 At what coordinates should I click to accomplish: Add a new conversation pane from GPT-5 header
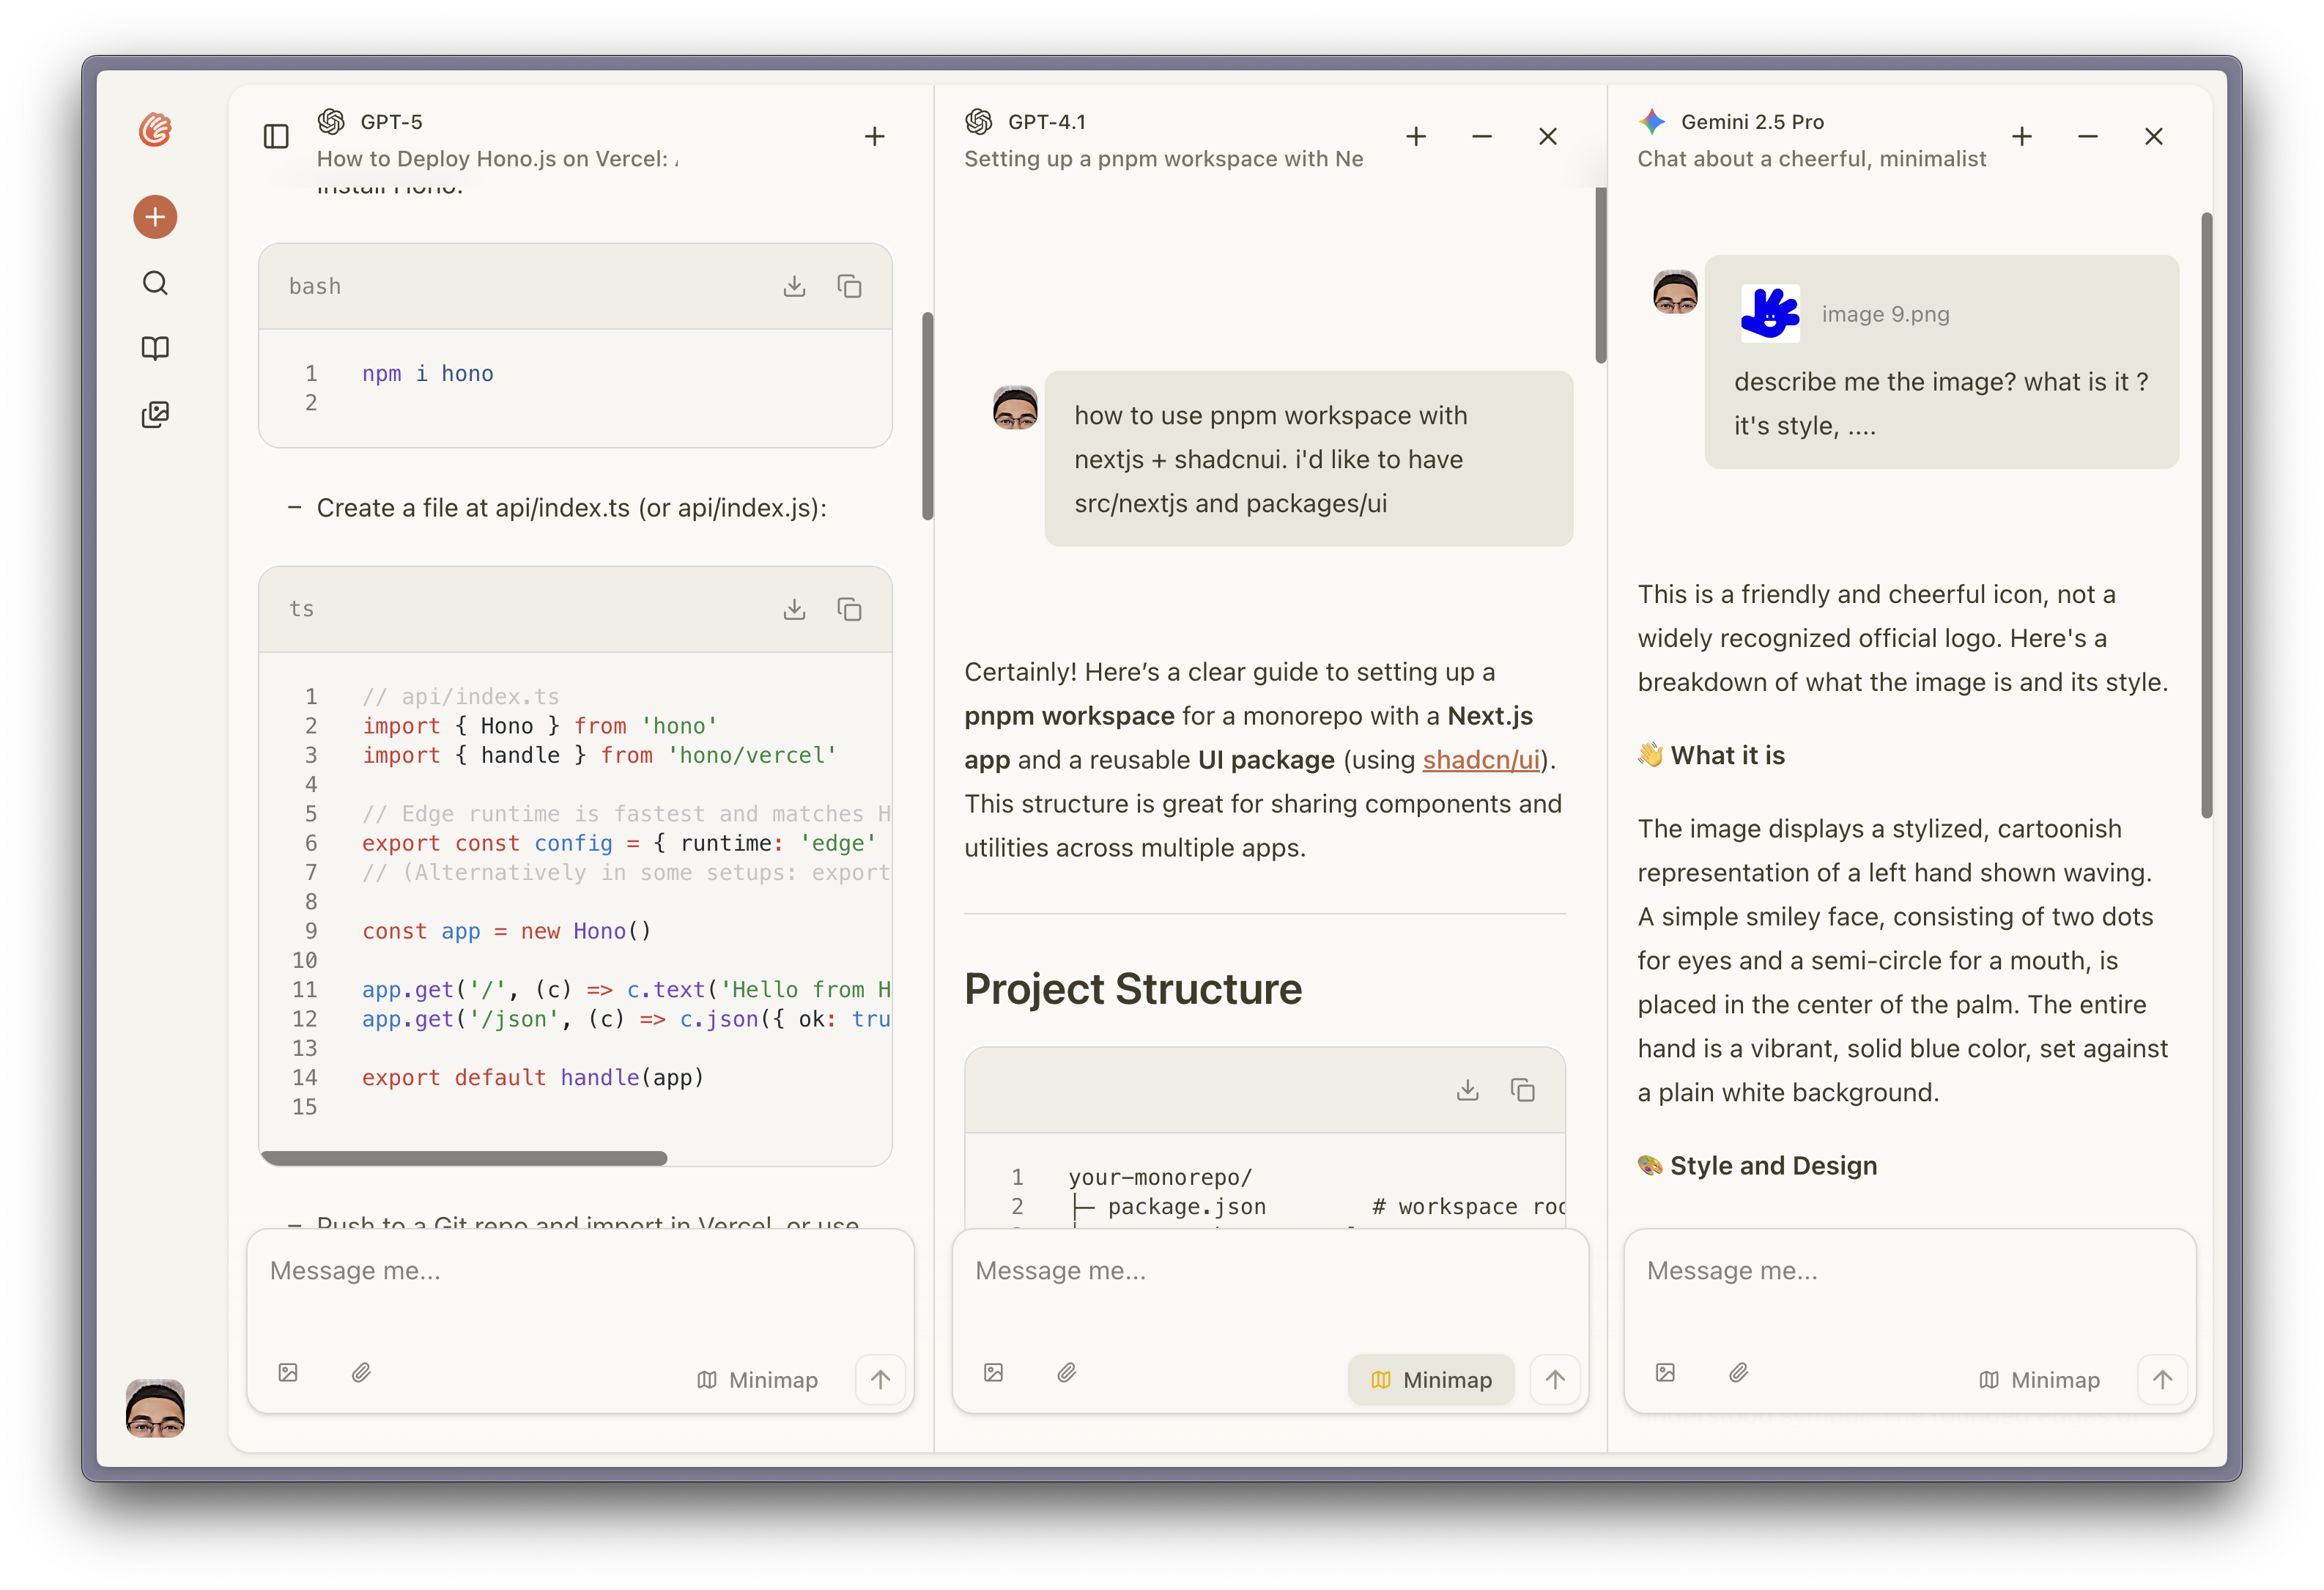tap(874, 136)
